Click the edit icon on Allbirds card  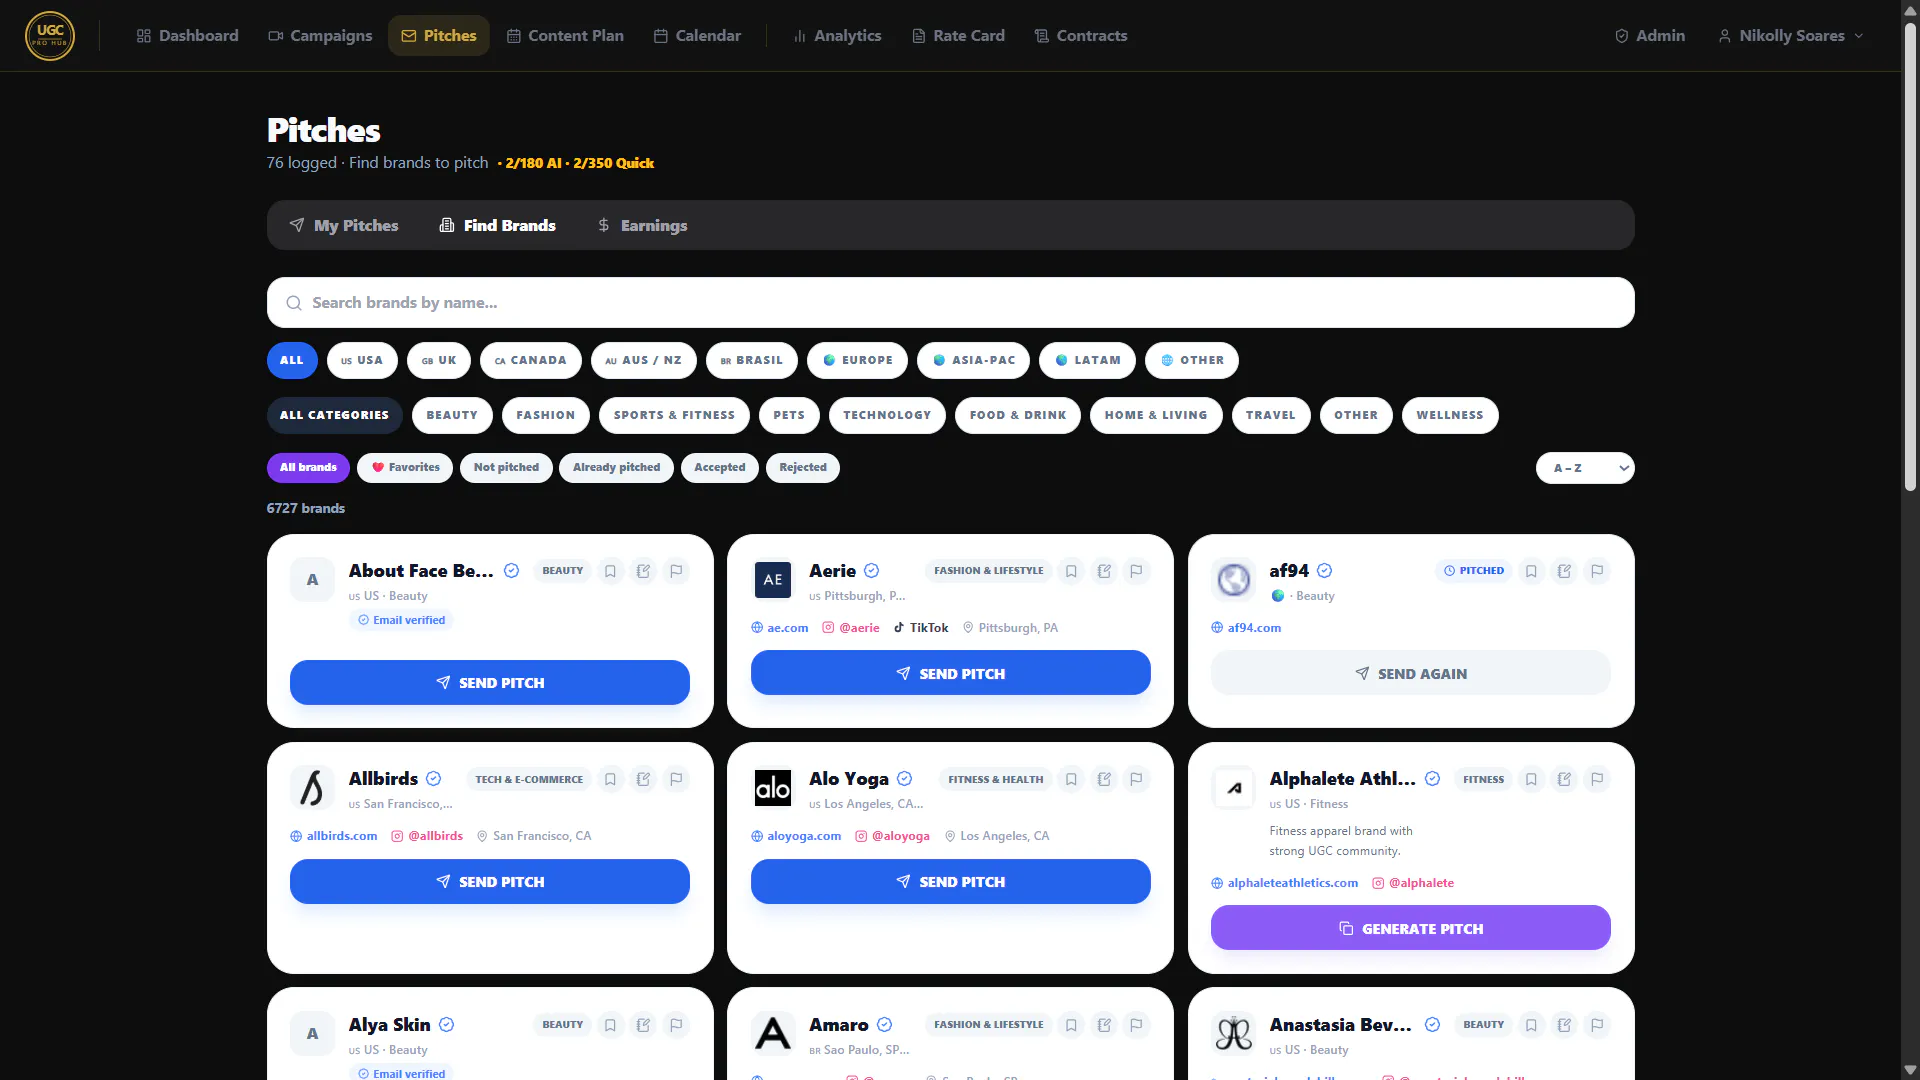coord(643,779)
